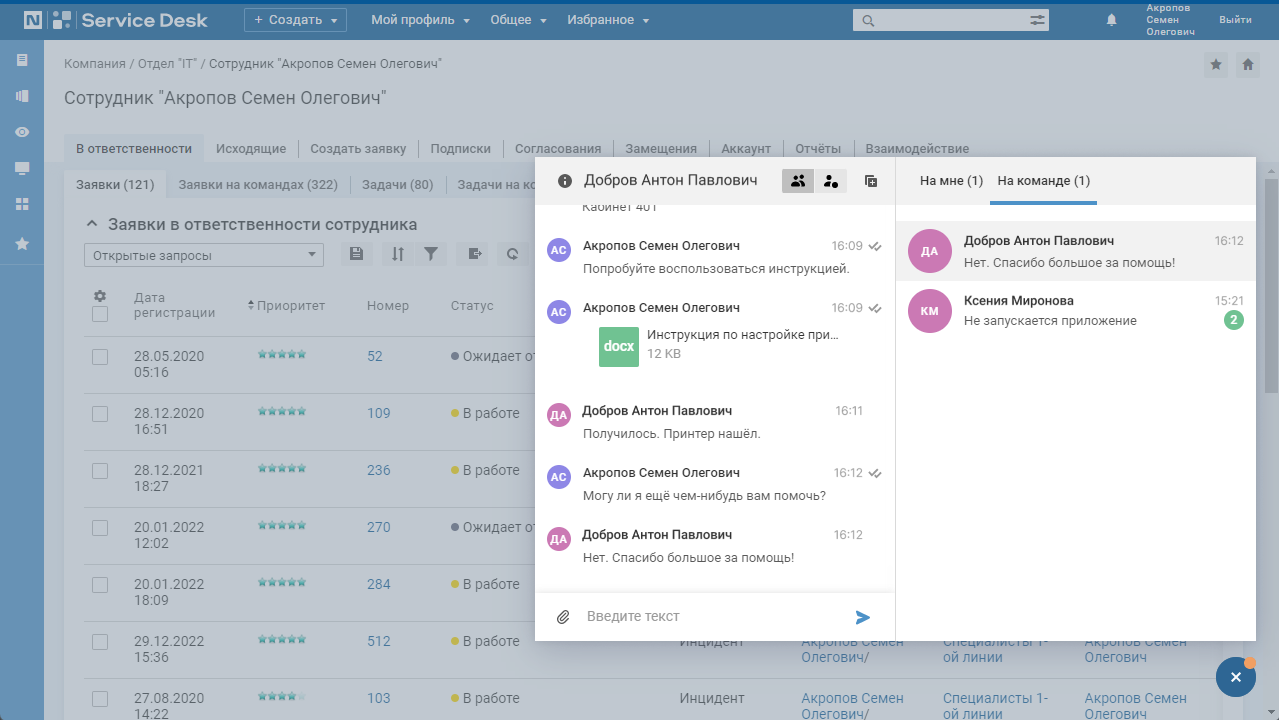
Task: Open the Задачи (80) tab
Action: click(397, 184)
